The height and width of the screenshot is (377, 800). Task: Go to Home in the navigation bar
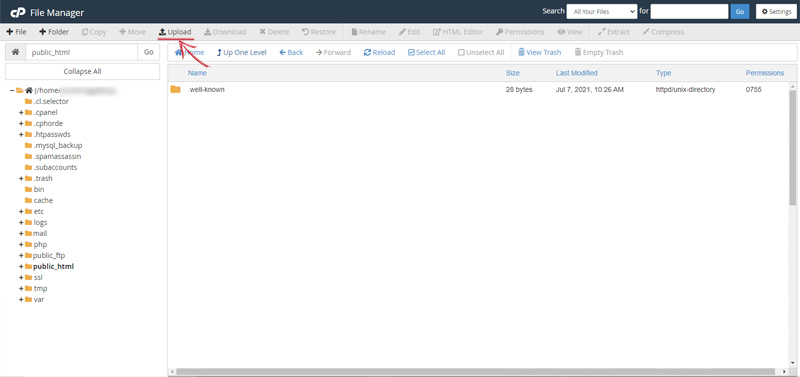(x=189, y=52)
